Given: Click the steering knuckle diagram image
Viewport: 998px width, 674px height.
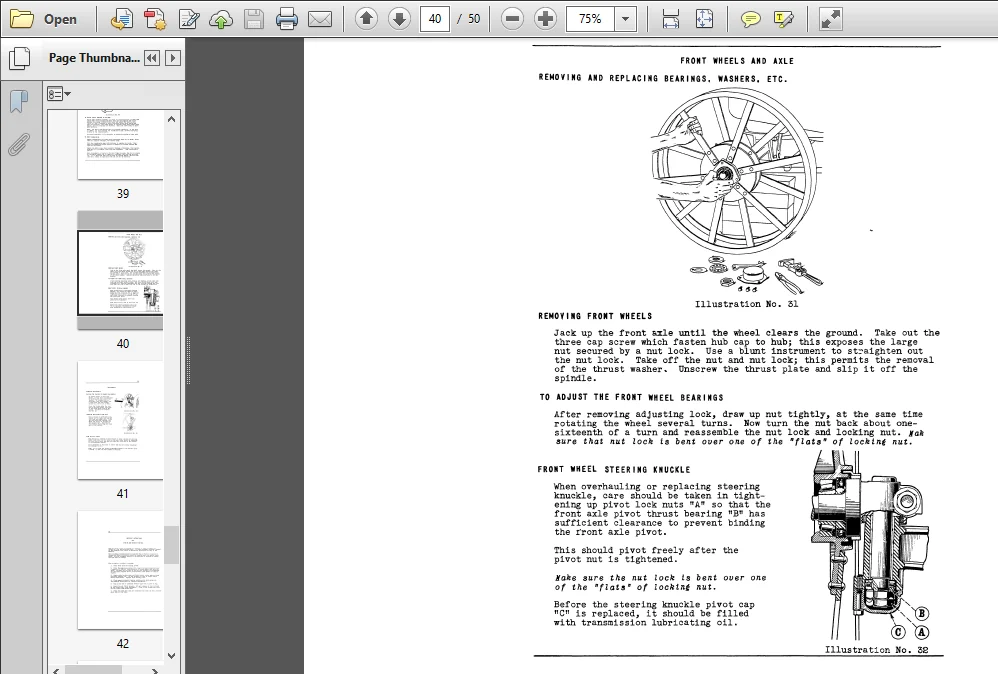Looking at the screenshot, I should [872, 546].
